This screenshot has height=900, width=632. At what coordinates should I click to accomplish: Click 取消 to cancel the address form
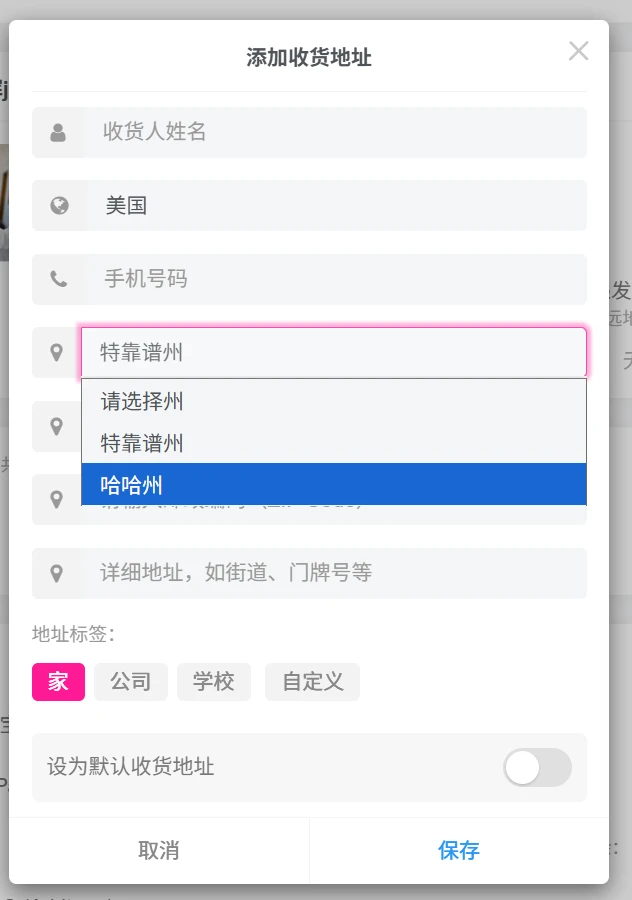click(x=160, y=850)
